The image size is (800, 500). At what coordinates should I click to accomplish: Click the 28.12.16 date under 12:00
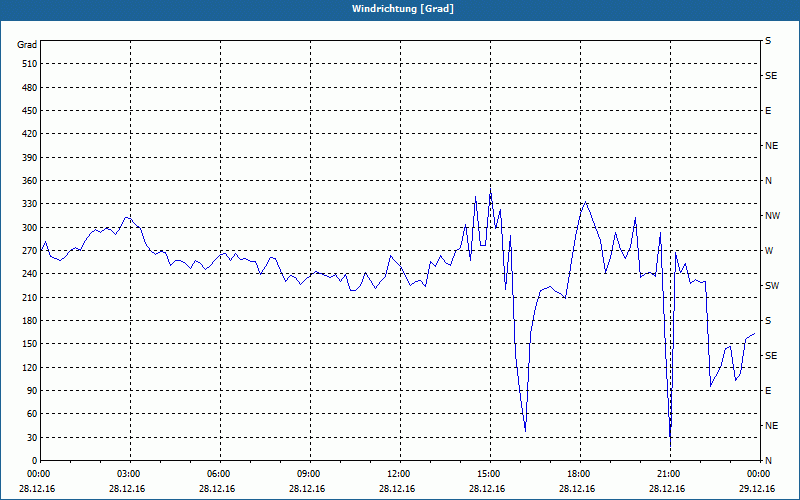coord(396,489)
